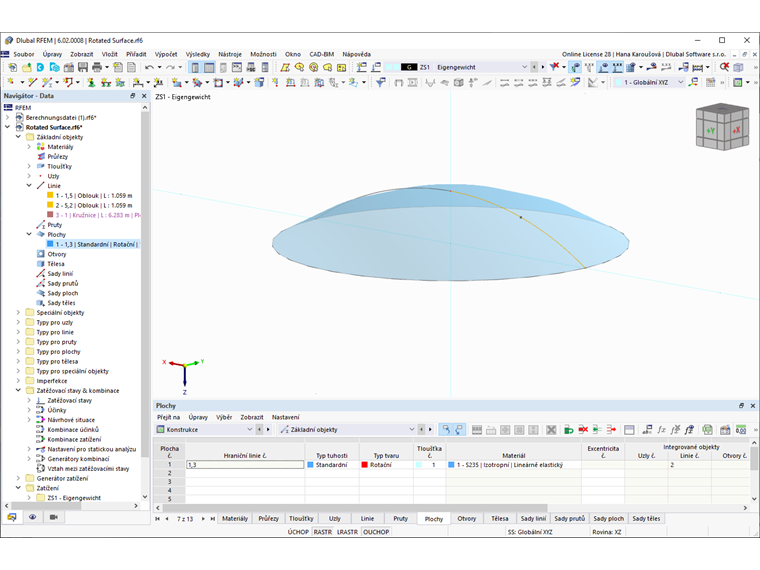This screenshot has height=570, width=760.
Task: Collapse the Plochy tree node
Action: click(x=29, y=234)
